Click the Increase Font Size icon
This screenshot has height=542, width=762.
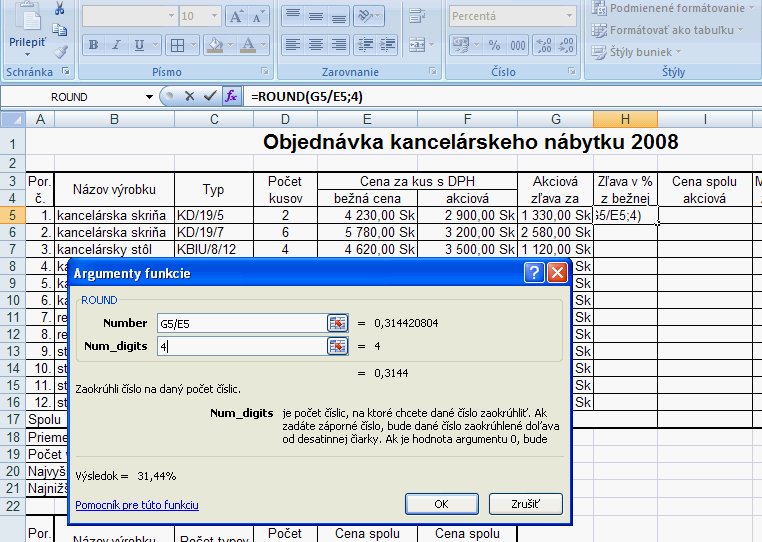236,17
